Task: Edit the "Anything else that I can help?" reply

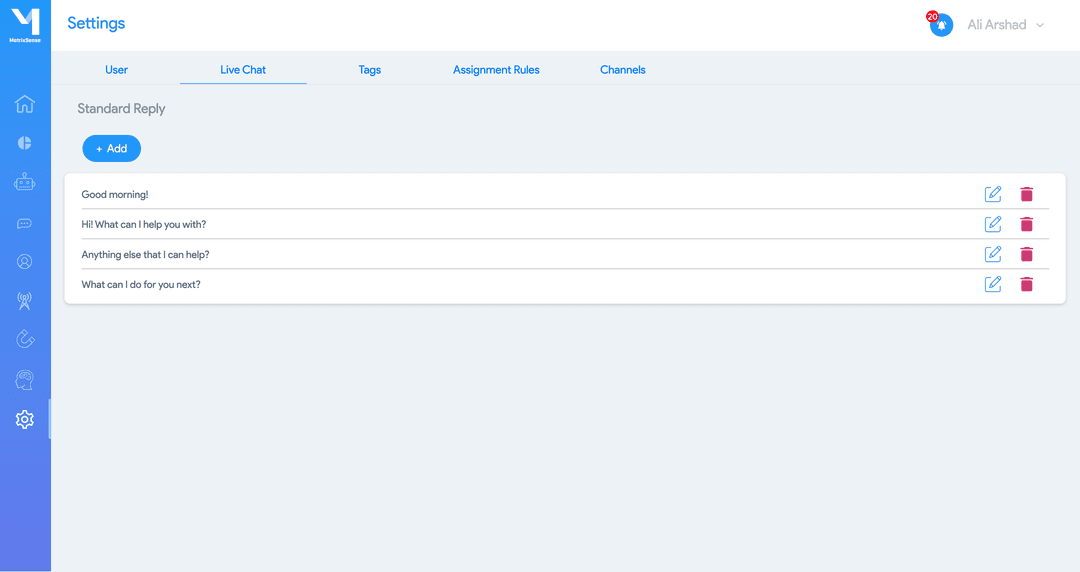Action: (993, 254)
